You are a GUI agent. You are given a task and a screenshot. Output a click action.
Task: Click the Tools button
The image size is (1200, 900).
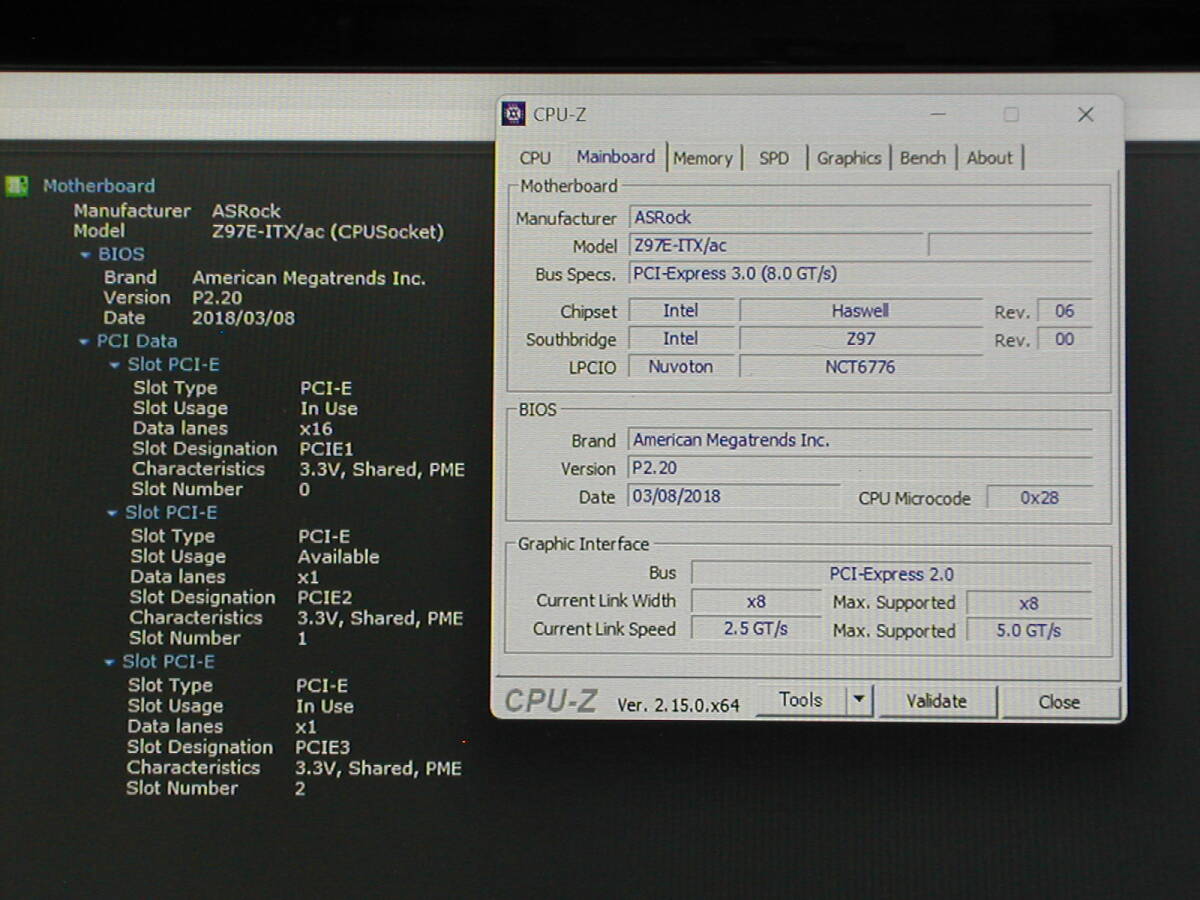800,700
